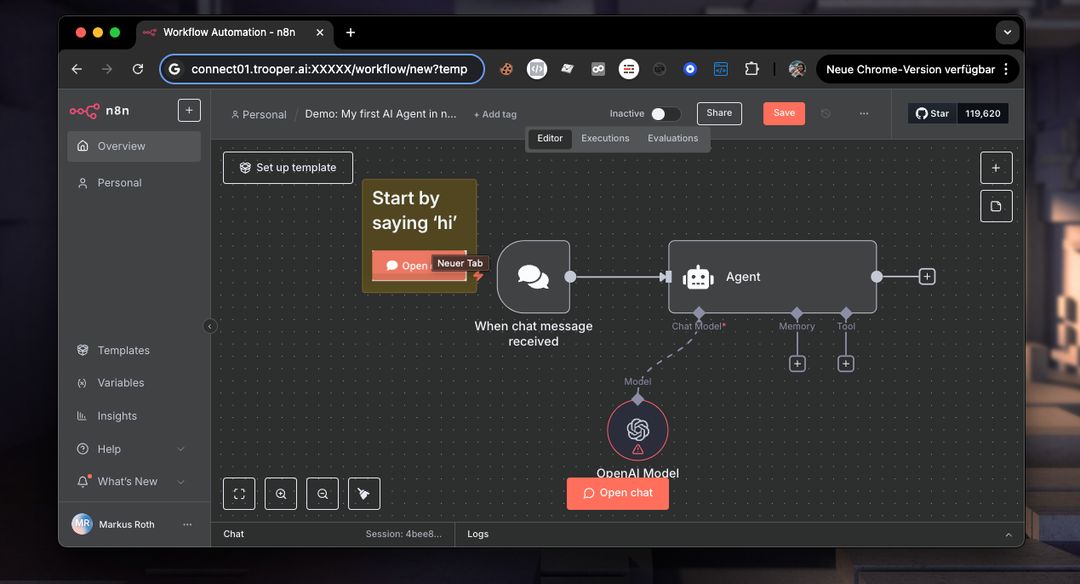Add a Tool sub-node with plus
The width and height of the screenshot is (1080, 584).
coord(846,364)
